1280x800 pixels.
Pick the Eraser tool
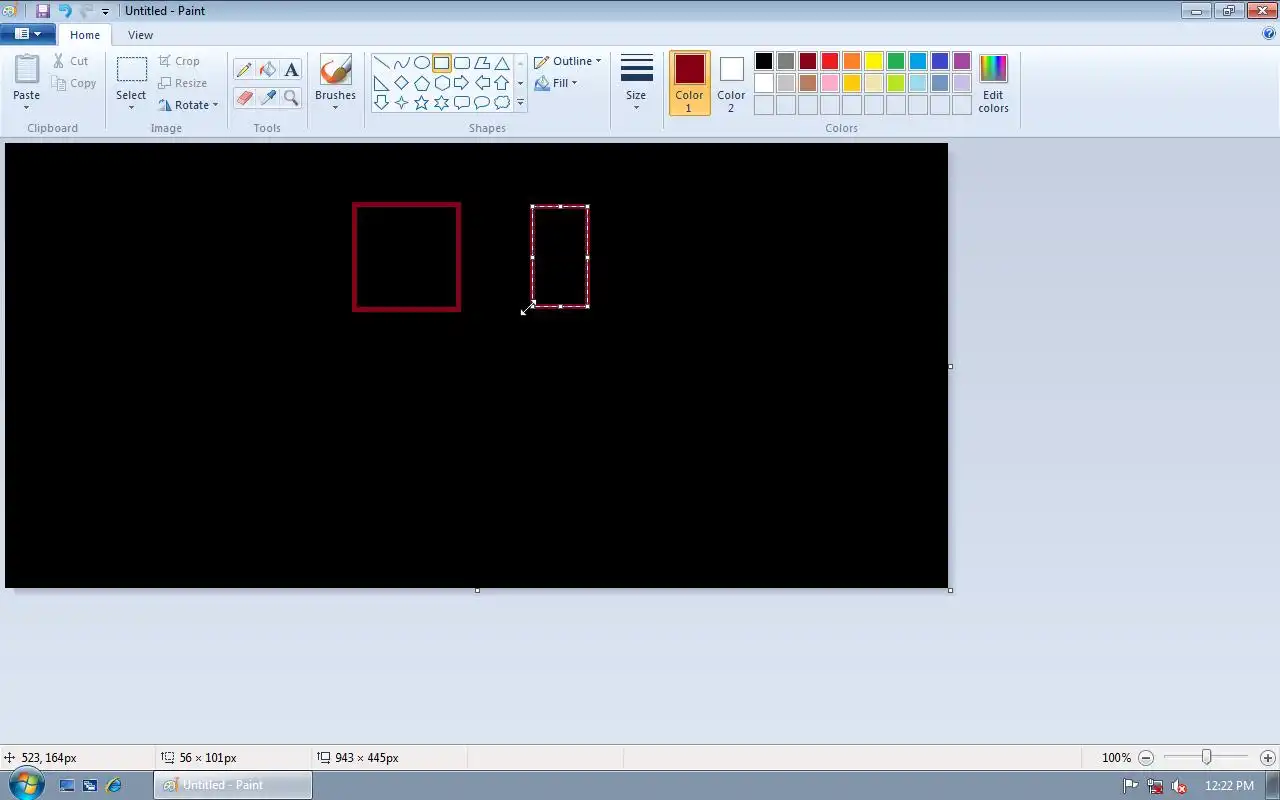(244, 97)
